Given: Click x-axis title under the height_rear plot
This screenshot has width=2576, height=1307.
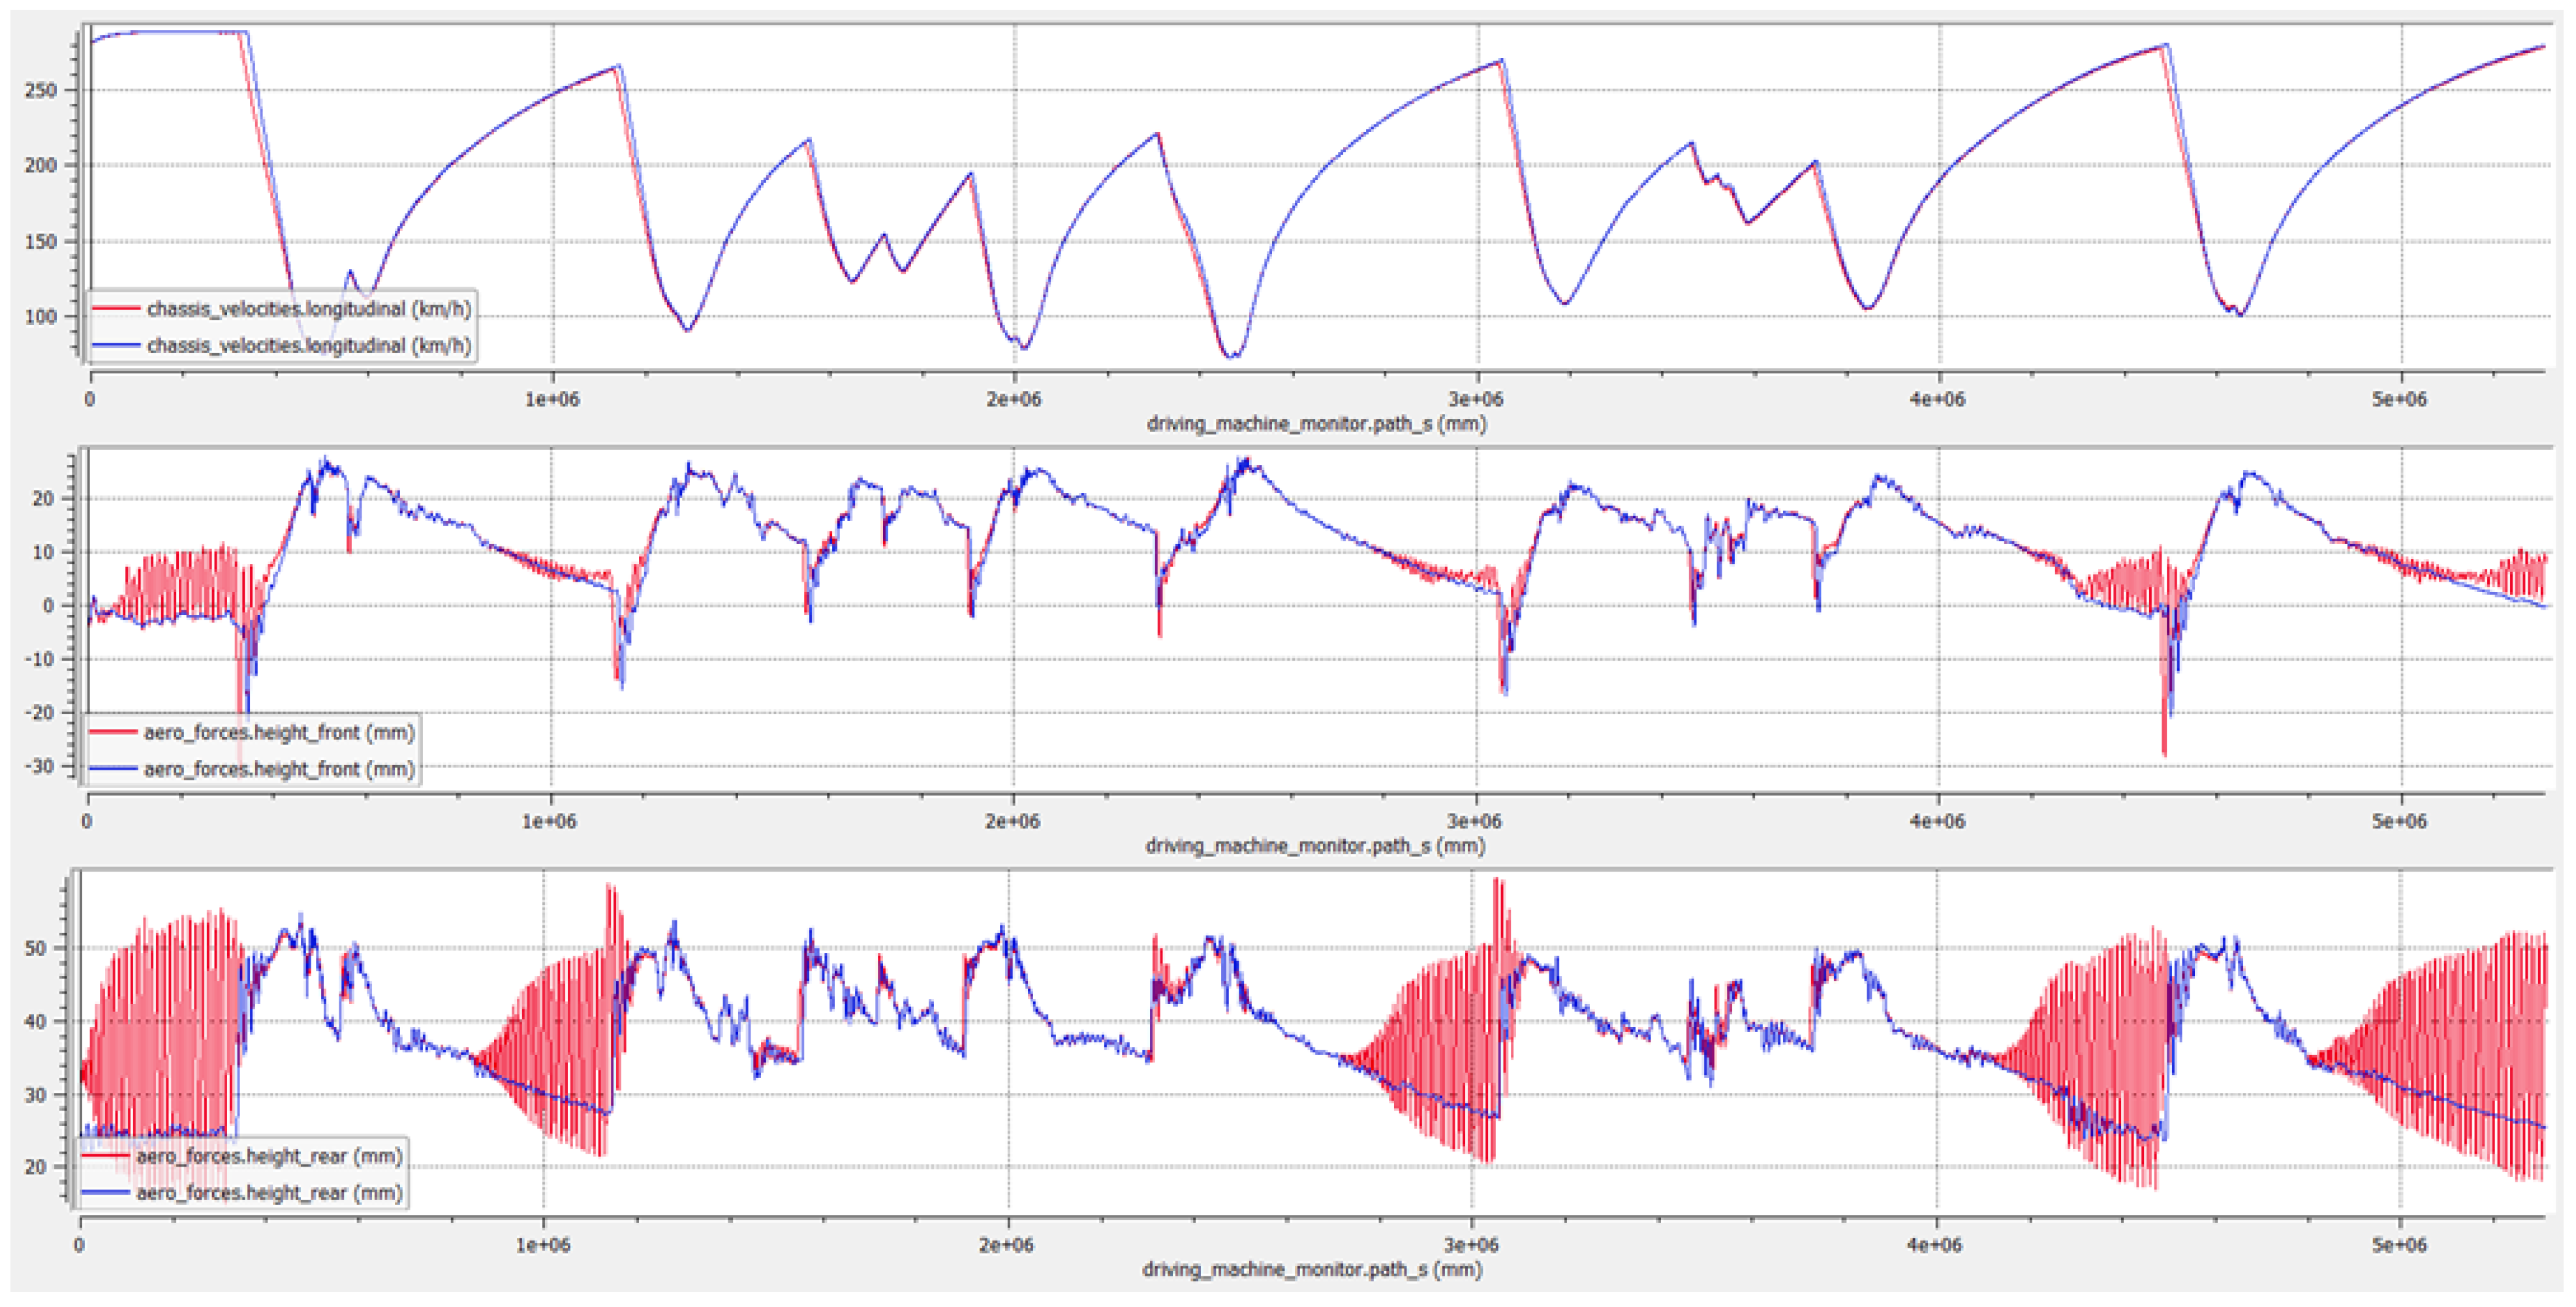Looking at the screenshot, I should tap(1312, 1269).
